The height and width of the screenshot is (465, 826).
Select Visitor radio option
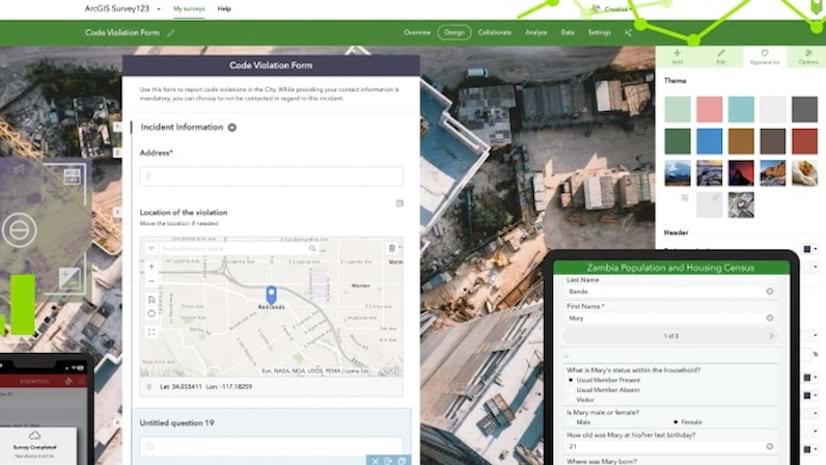pyautogui.click(x=571, y=400)
